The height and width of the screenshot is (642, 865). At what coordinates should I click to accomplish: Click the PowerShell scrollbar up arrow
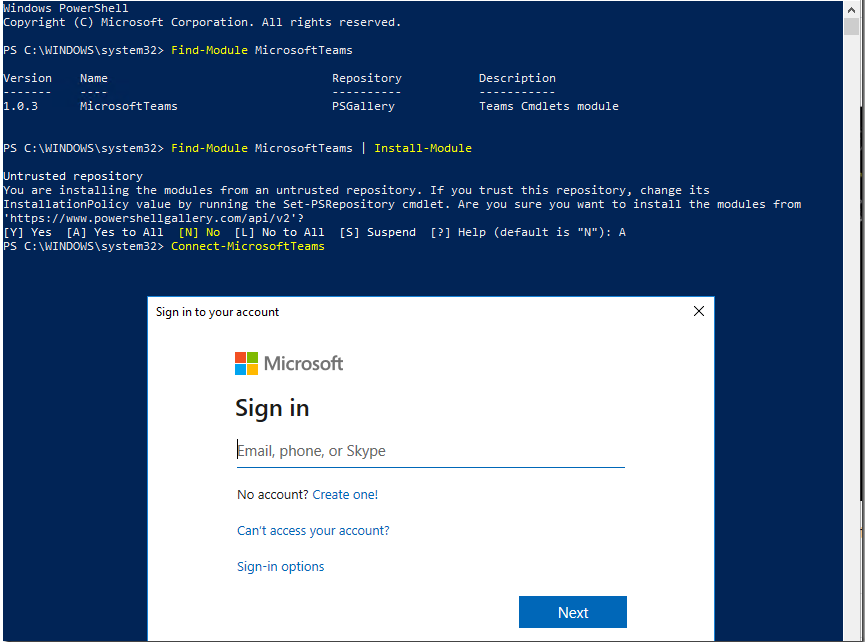click(851, 9)
